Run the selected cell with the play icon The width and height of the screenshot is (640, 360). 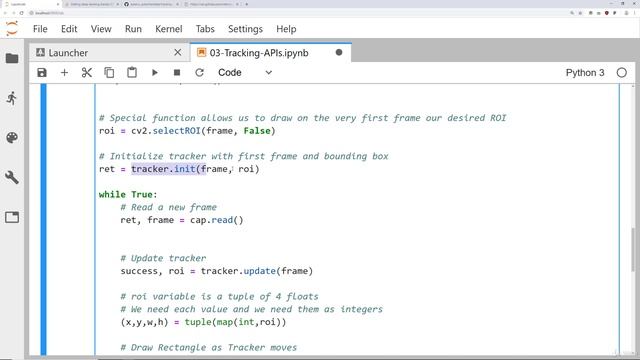click(x=154, y=73)
